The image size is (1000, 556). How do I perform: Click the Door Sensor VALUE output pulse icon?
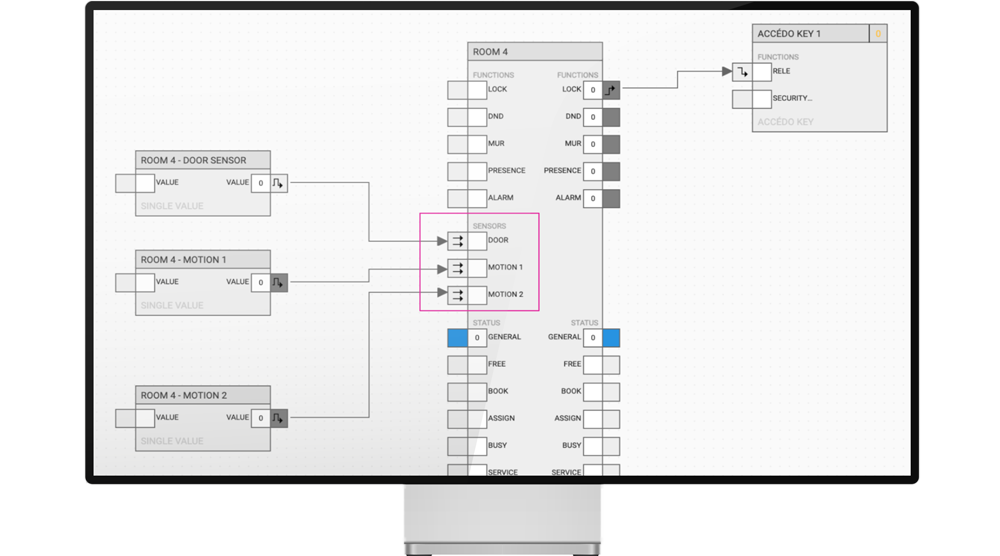click(x=279, y=183)
